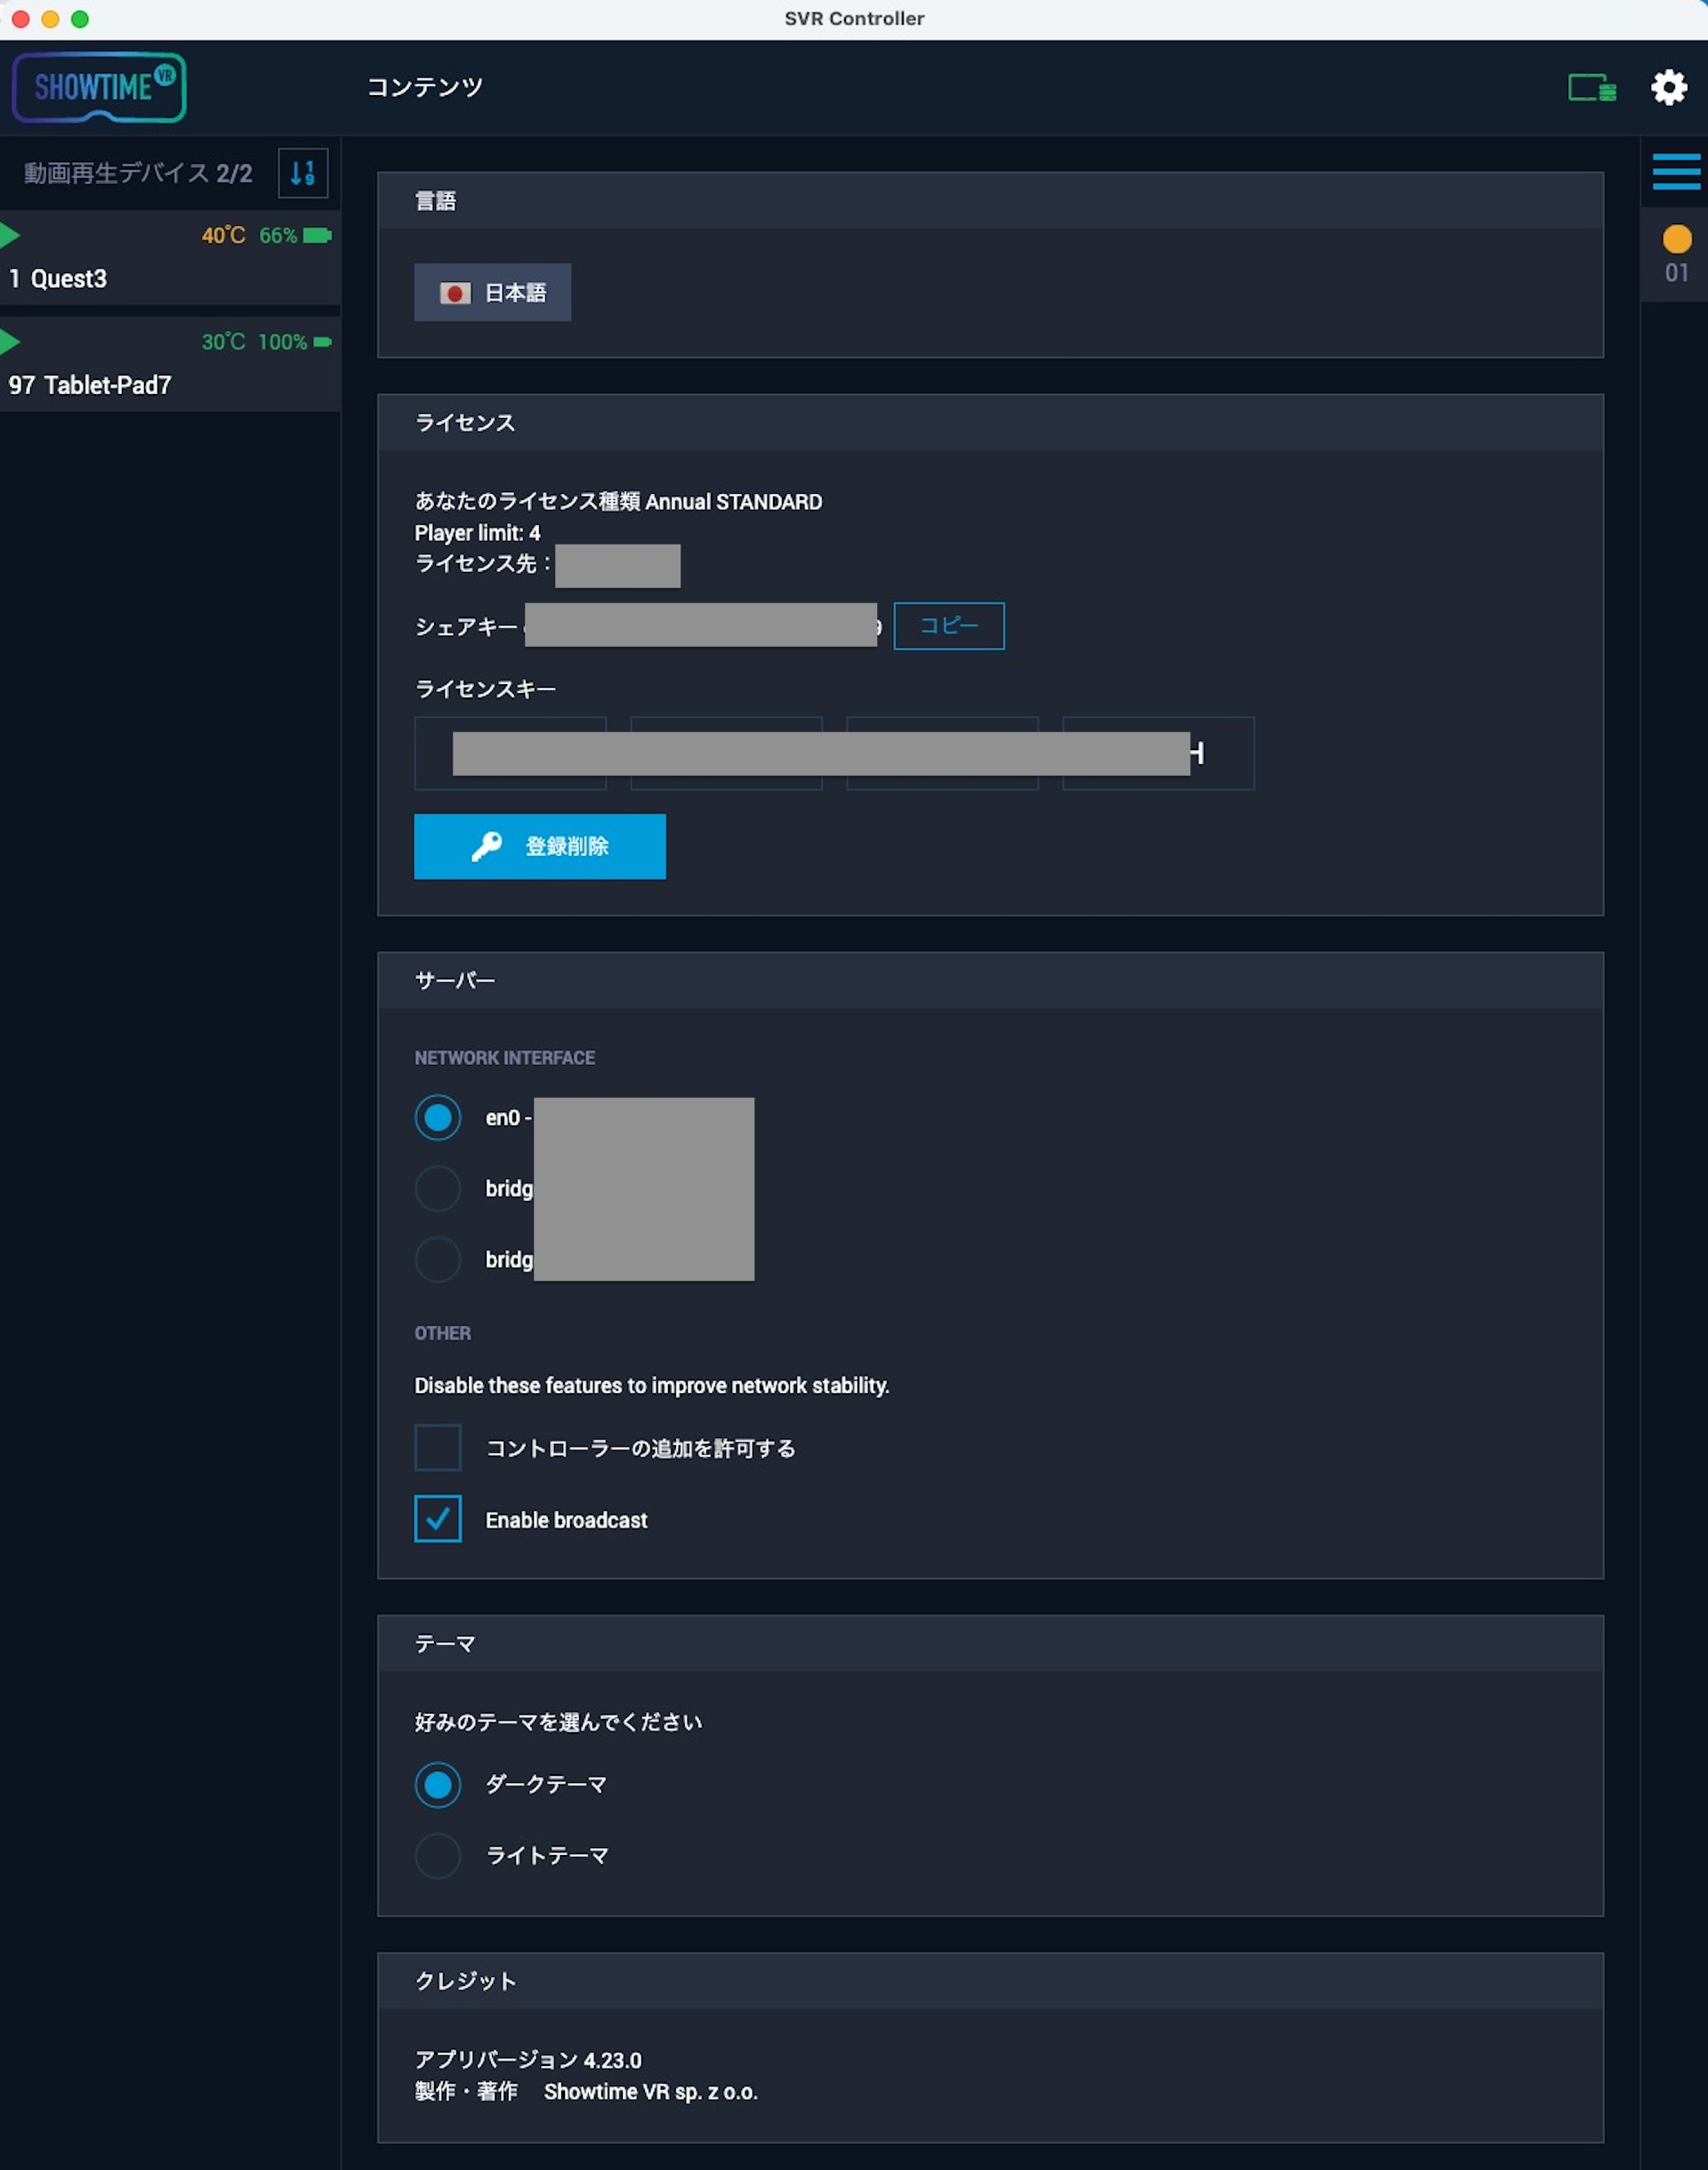
Task: Click the orange status dot labeled 01
Action: [1677, 239]
